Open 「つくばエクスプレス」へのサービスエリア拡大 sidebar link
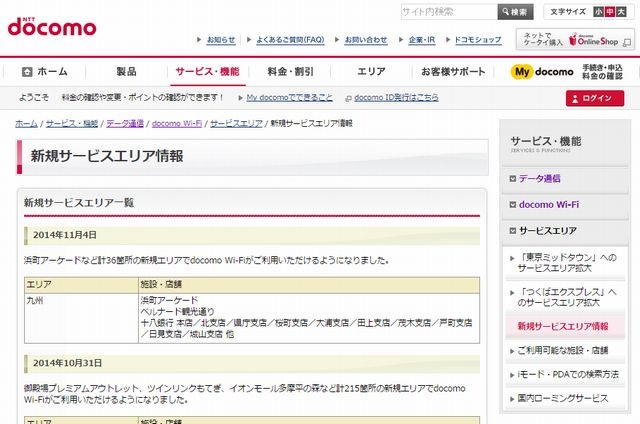This screenshot has height=424, width=640. point(567,297)
